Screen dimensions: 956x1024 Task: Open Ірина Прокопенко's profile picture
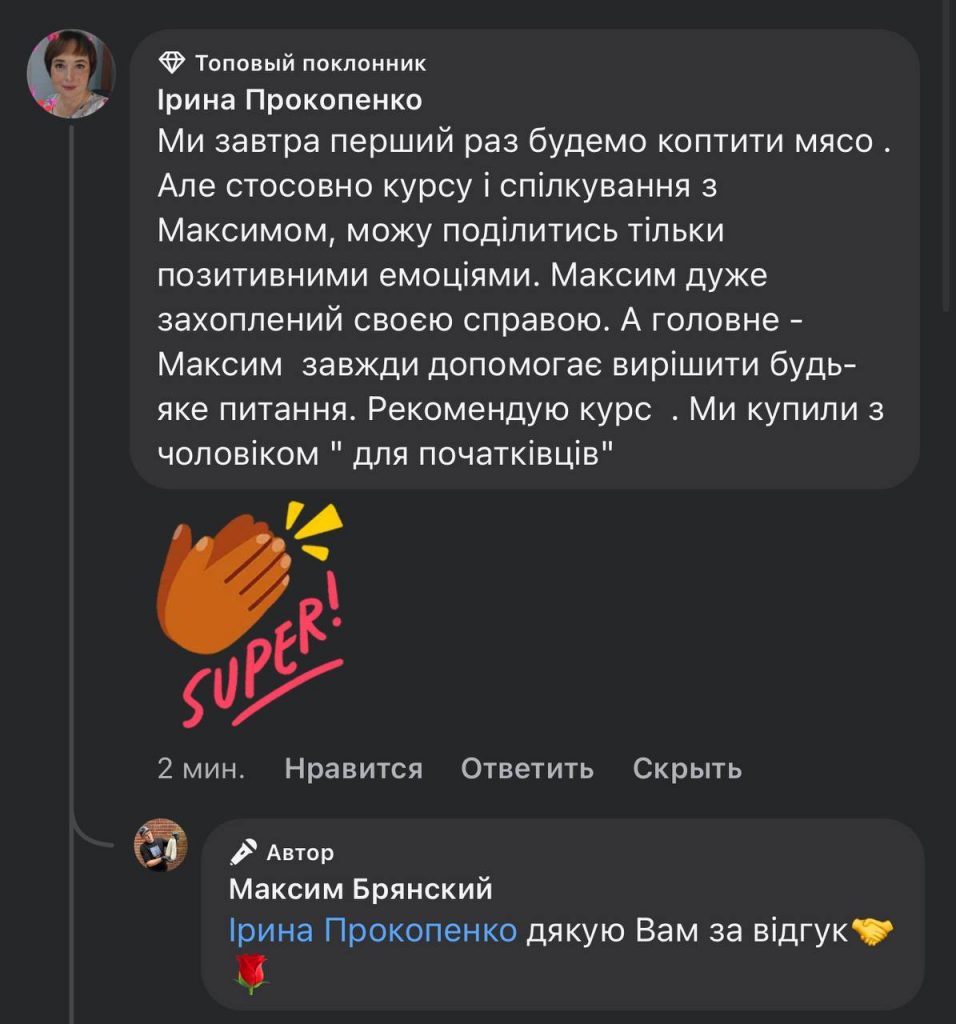70,75
